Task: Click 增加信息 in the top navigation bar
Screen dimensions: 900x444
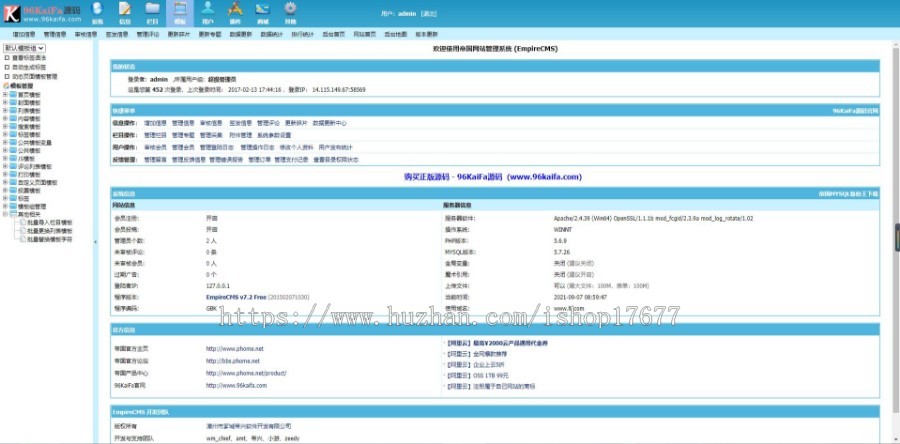Action: click(24, 34)
